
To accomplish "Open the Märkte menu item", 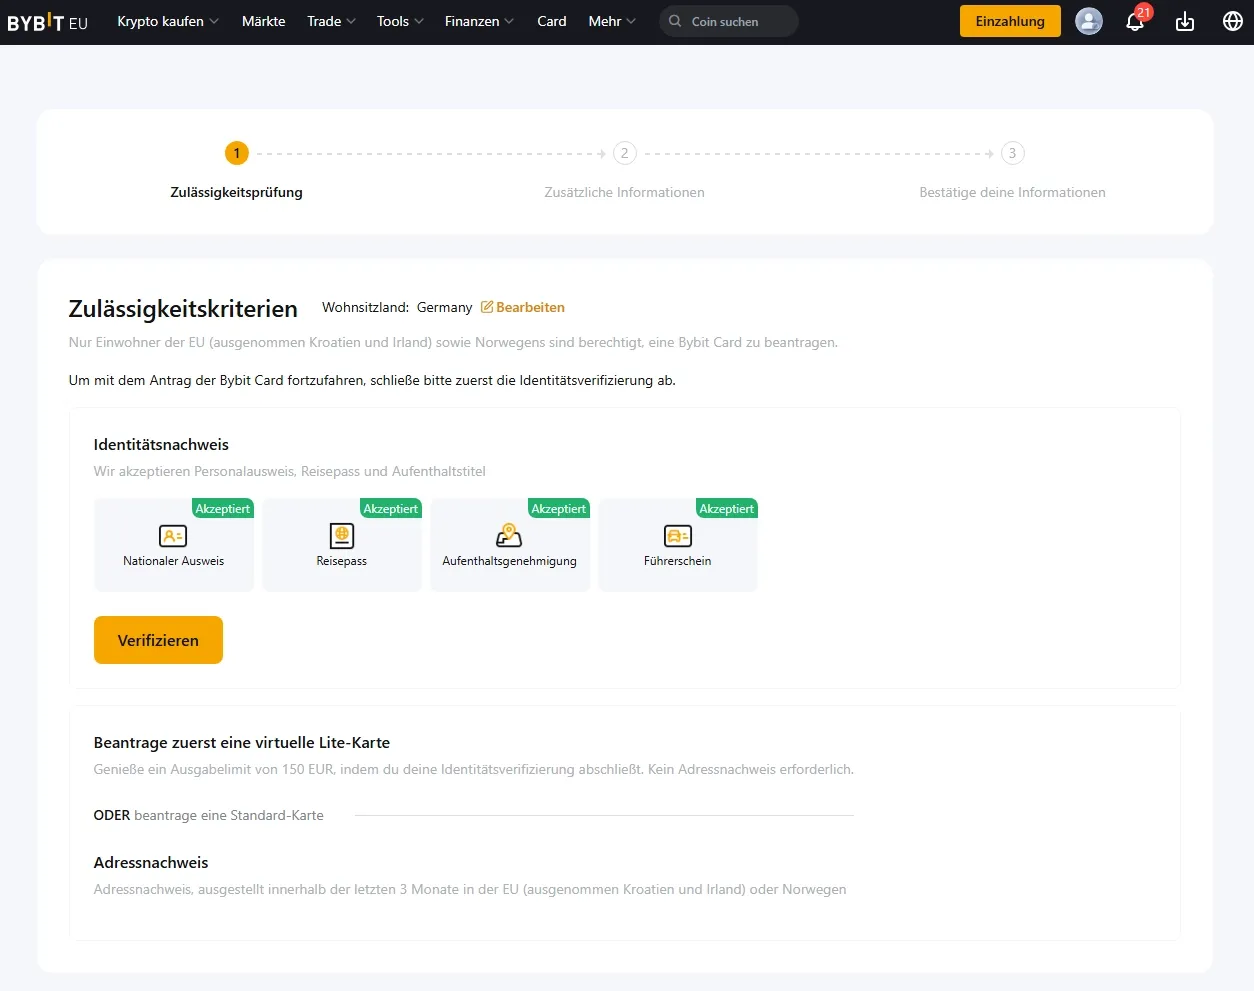I will coord(263,21).
